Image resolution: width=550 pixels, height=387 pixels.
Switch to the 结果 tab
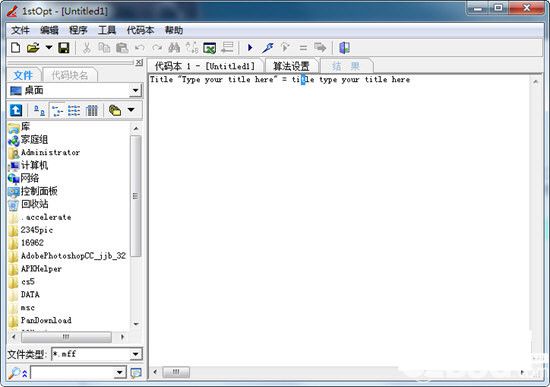pos(346,66)
